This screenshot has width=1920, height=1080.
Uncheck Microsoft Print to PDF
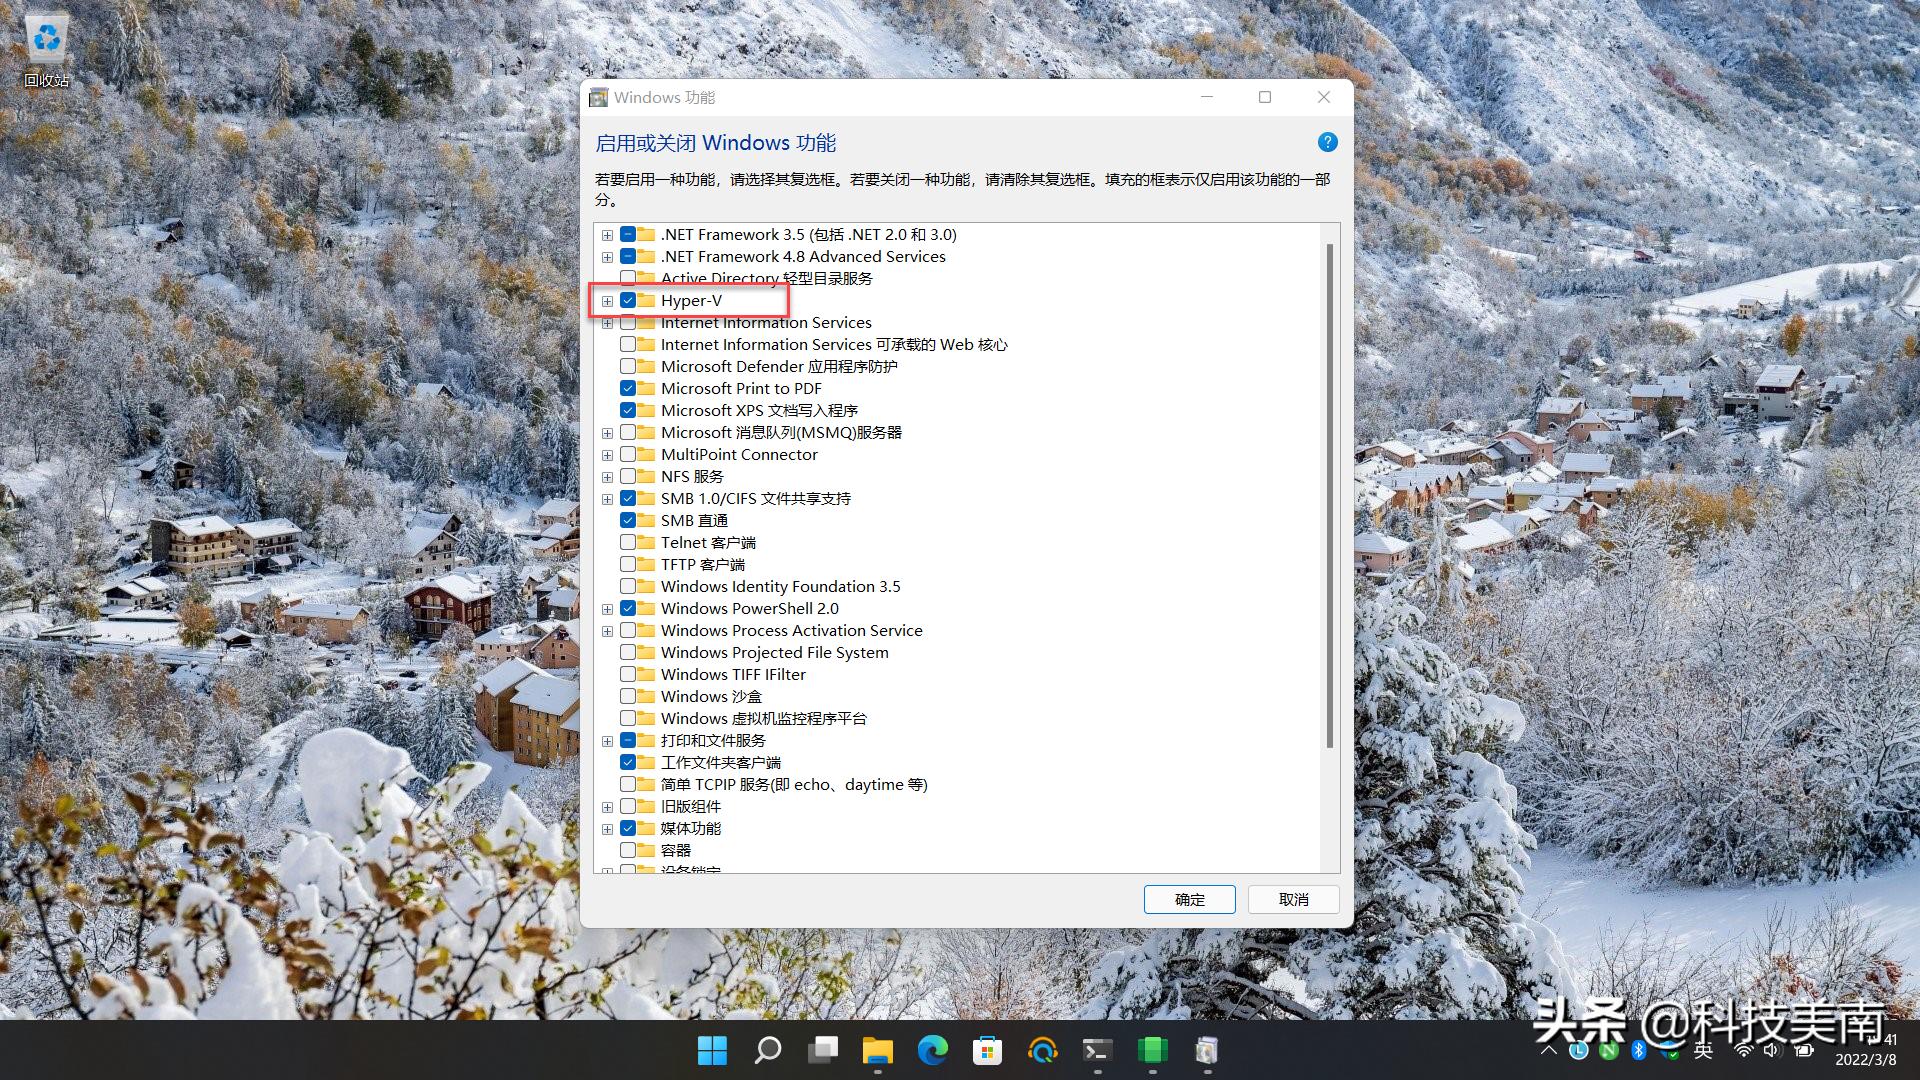click(629, 388)
